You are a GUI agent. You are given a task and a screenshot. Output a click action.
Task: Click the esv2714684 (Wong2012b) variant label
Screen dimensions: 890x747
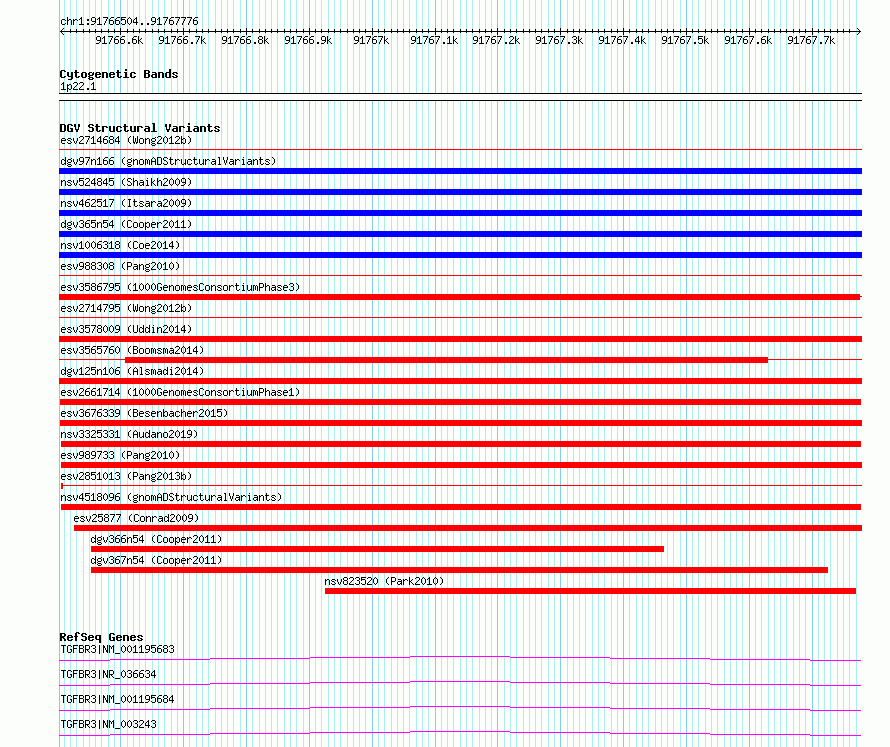[x=126, y=140]
